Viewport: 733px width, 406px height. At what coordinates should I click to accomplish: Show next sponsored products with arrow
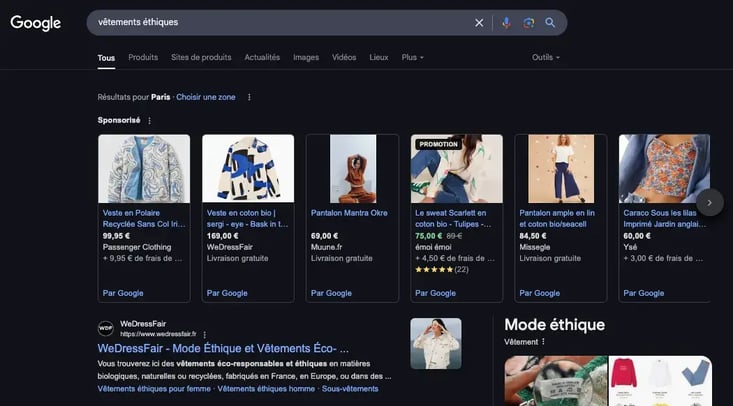[x=710, y=203]
